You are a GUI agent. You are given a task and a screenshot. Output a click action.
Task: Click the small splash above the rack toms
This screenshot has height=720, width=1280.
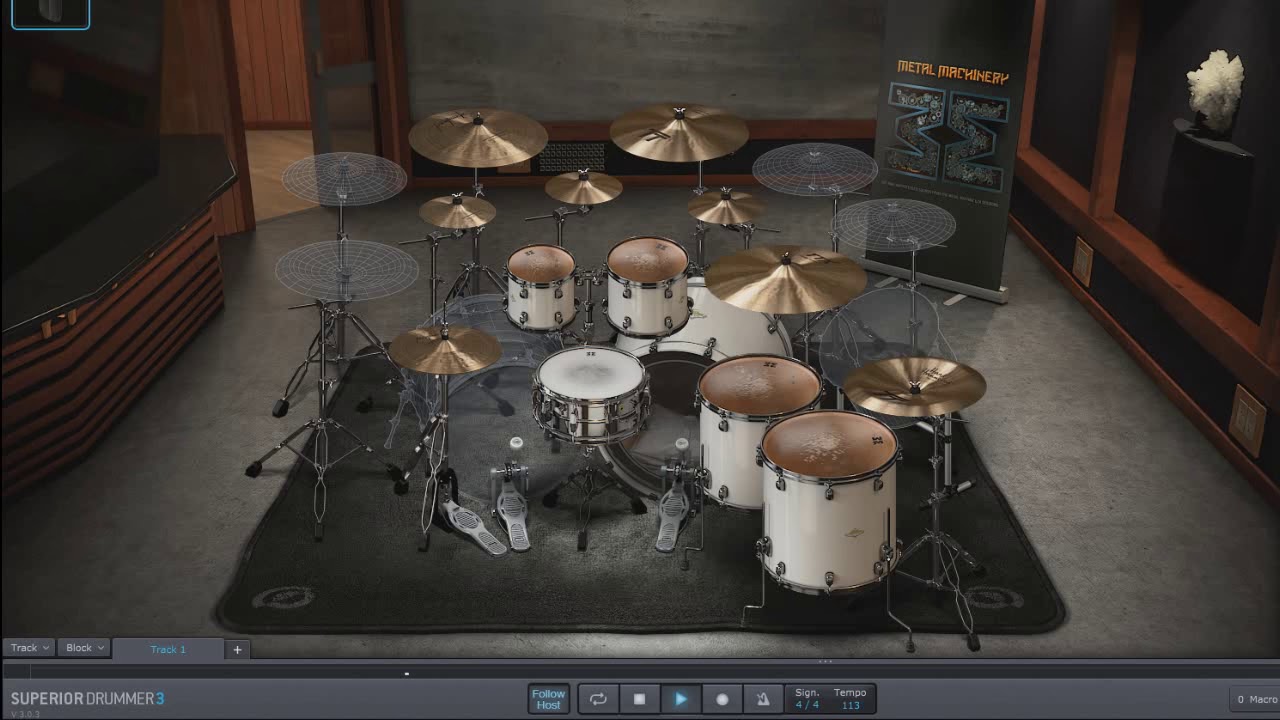[584, 187]
